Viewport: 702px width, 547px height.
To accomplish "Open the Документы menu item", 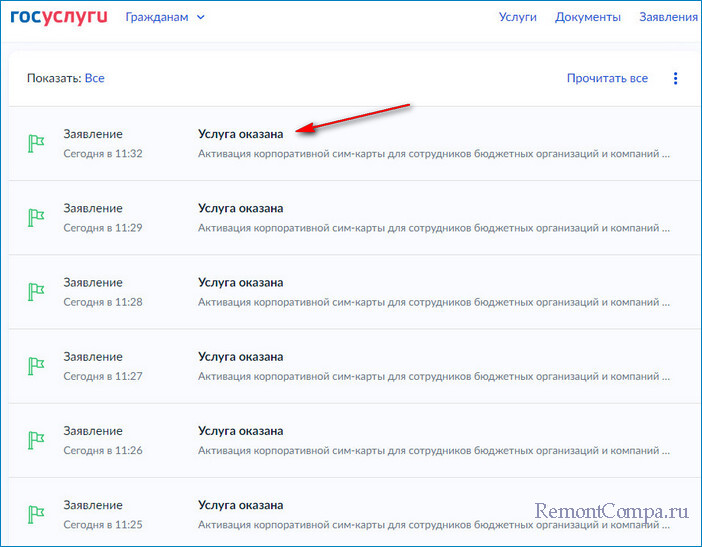I will tap(588, 17).
